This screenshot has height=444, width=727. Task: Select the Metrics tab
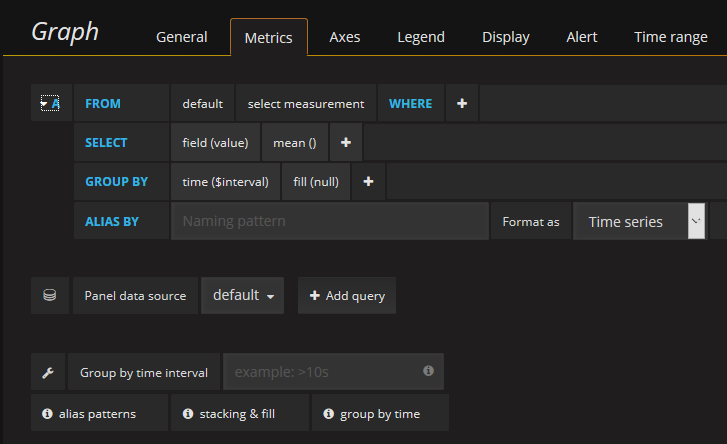click(x=268, y=38)
